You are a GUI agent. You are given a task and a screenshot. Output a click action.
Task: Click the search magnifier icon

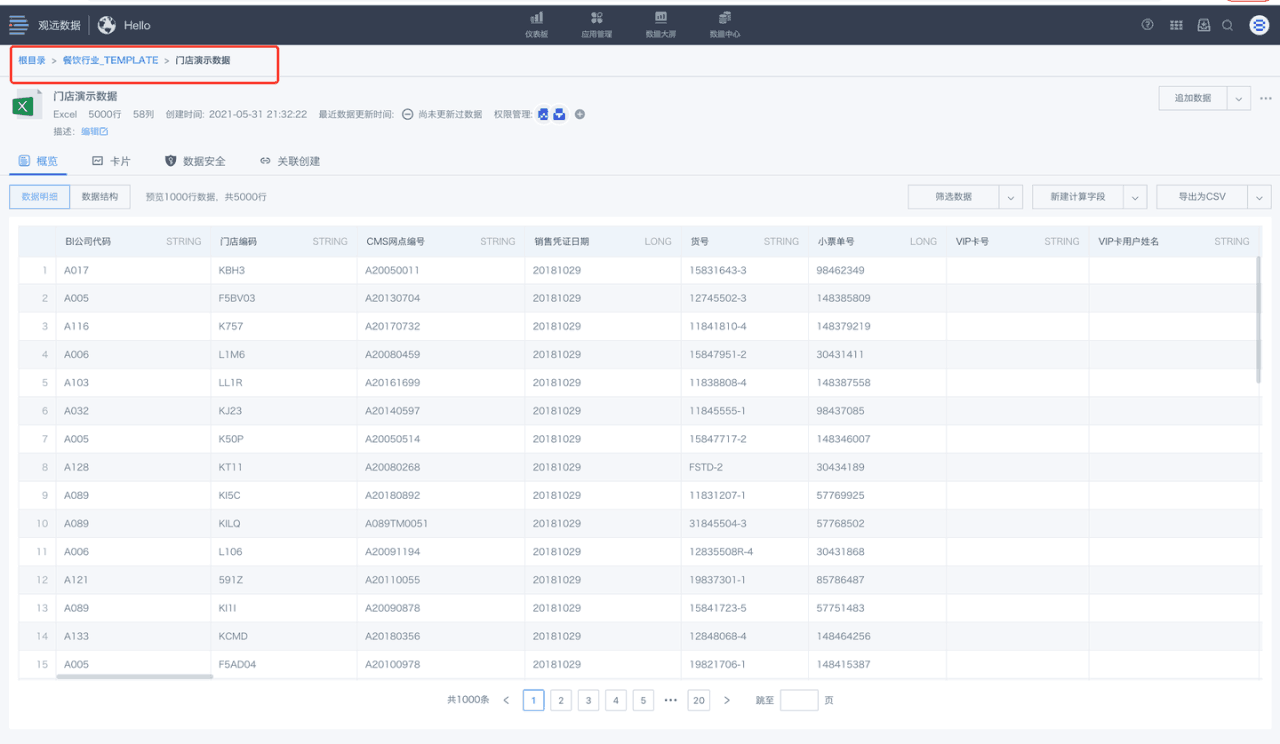1228,25
